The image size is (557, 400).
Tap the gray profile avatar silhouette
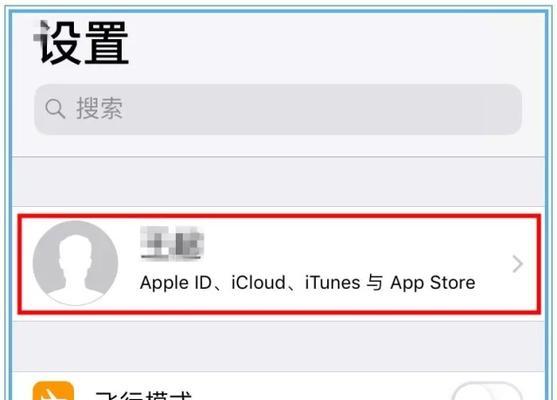[x=75, y=263]
